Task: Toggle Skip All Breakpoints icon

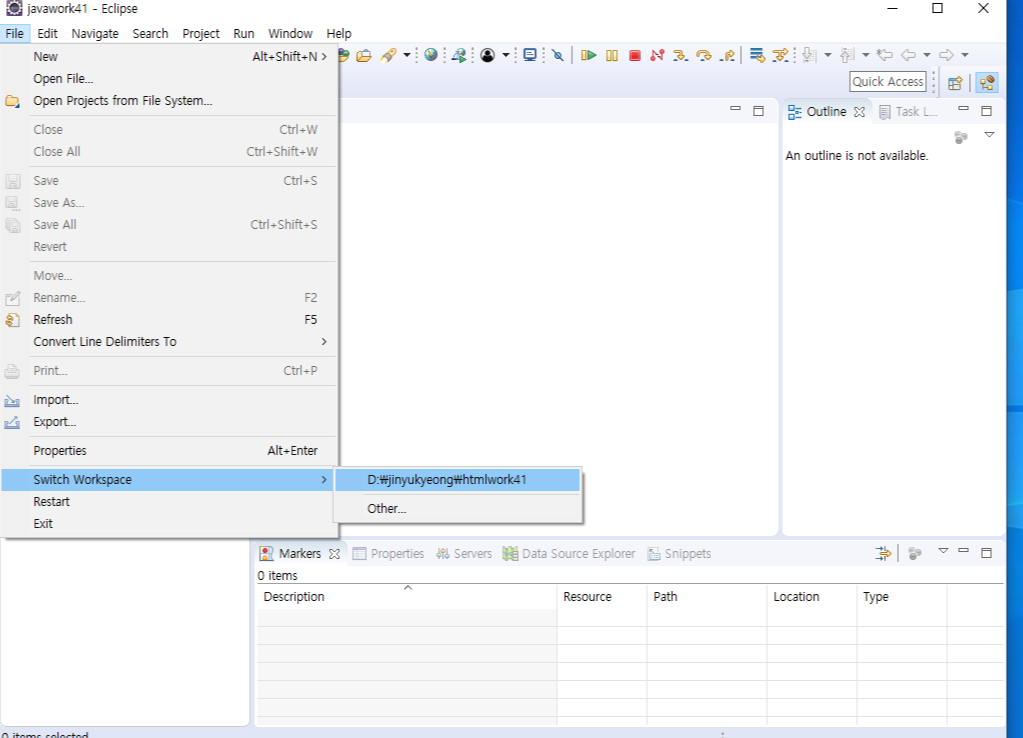Action: [558, 55]
